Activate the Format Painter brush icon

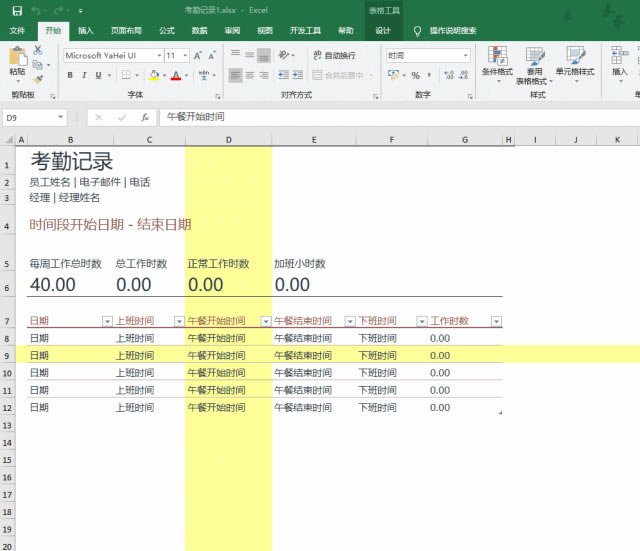coord(38,78)
